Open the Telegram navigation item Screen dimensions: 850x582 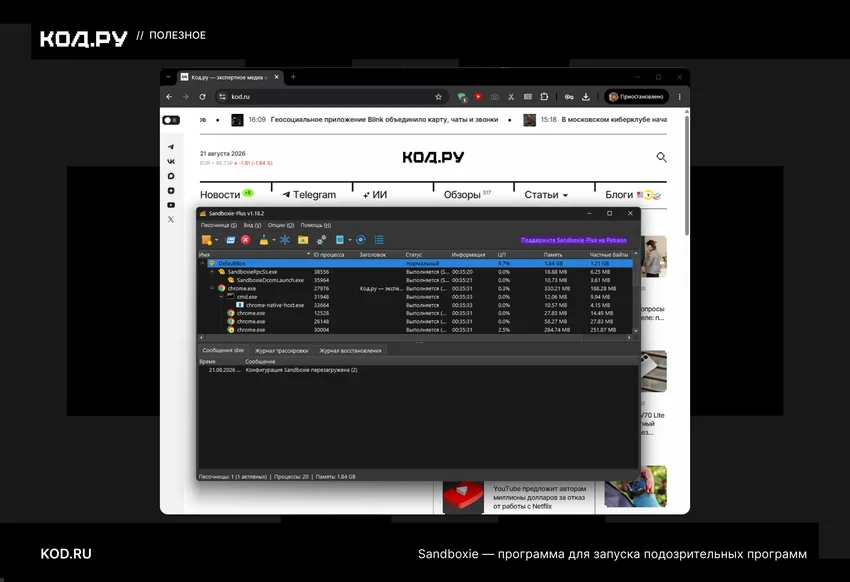tap(309, 195)
